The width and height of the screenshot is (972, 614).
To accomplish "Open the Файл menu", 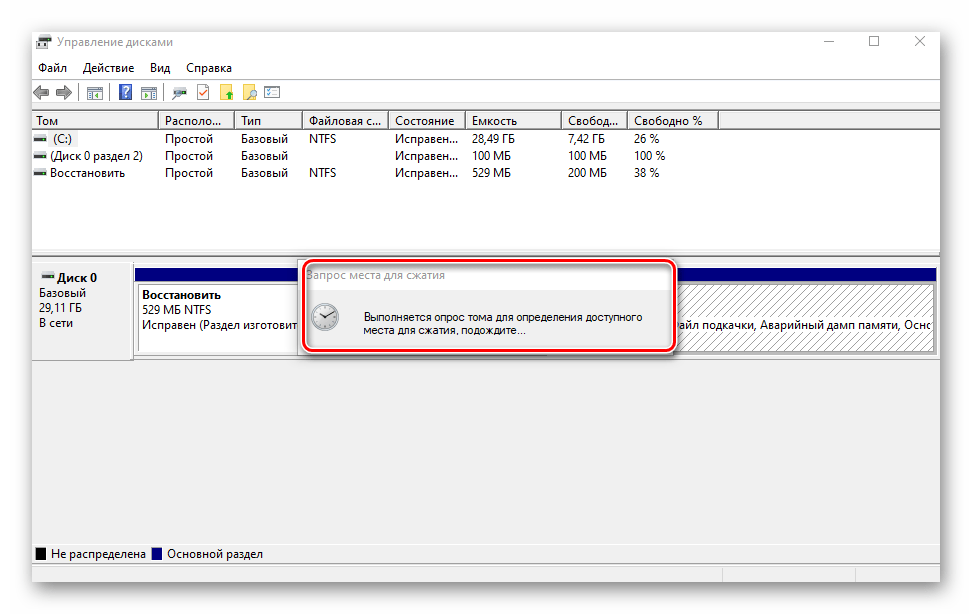I will tap(53, 68).
